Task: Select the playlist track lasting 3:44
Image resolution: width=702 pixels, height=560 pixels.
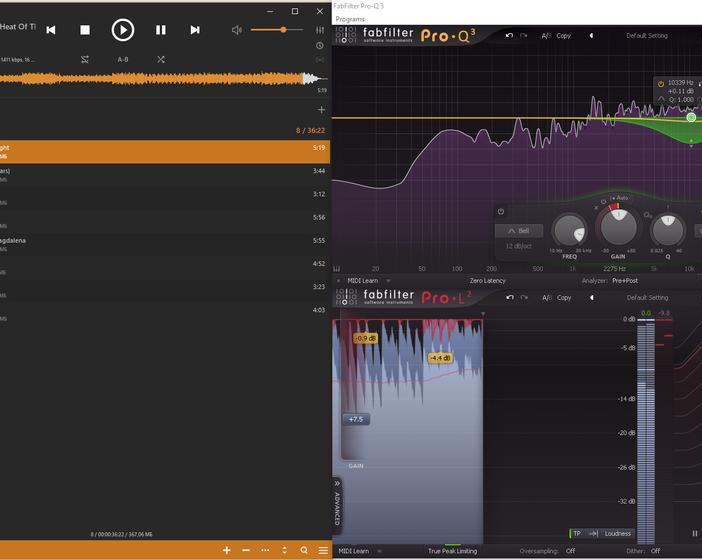Action: (x=165, y=175)
